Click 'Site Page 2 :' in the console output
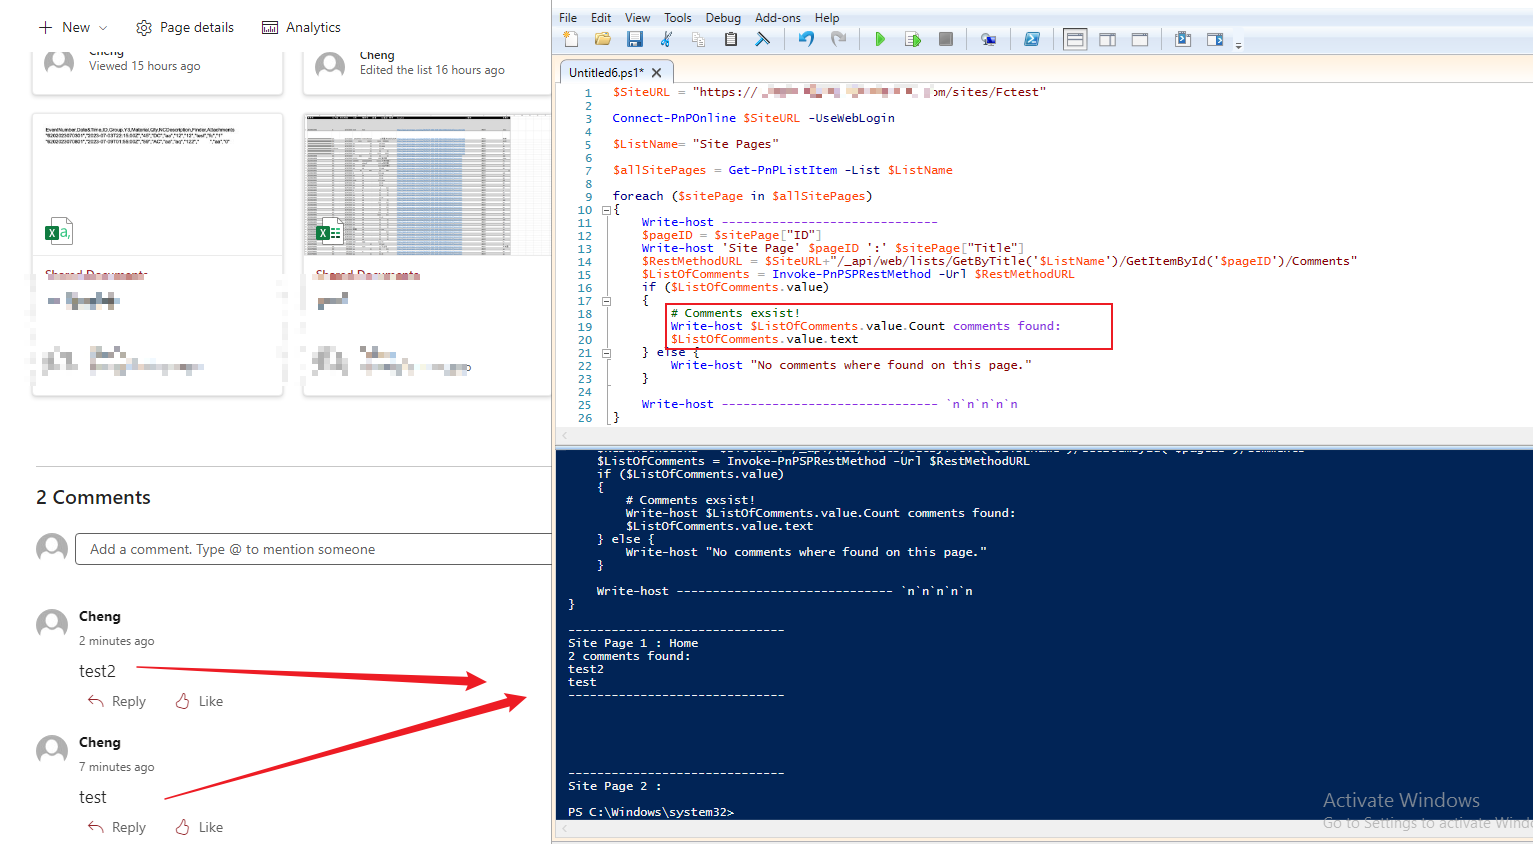 (x=615, y=786)
